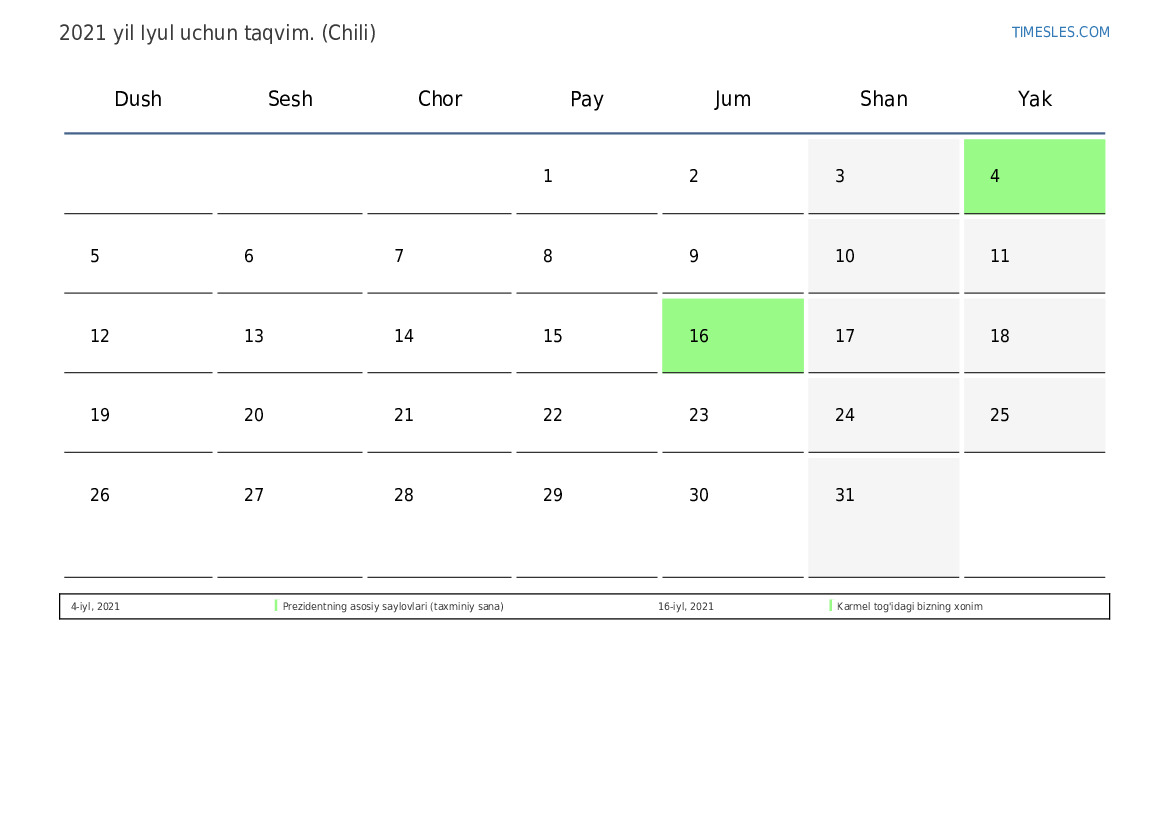Click the Shan weekday column header
This screenshot has width=1169, height=827.
(883, 99)
